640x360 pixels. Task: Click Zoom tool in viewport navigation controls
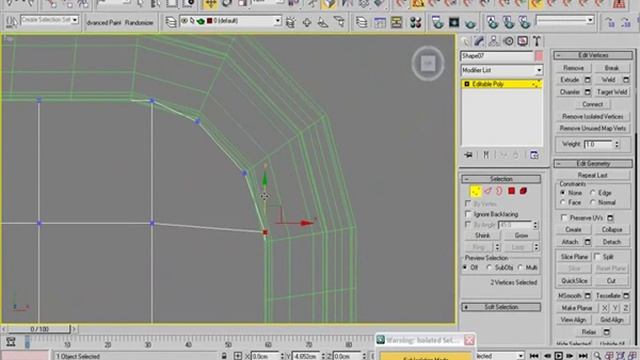(x=597, y=356)
